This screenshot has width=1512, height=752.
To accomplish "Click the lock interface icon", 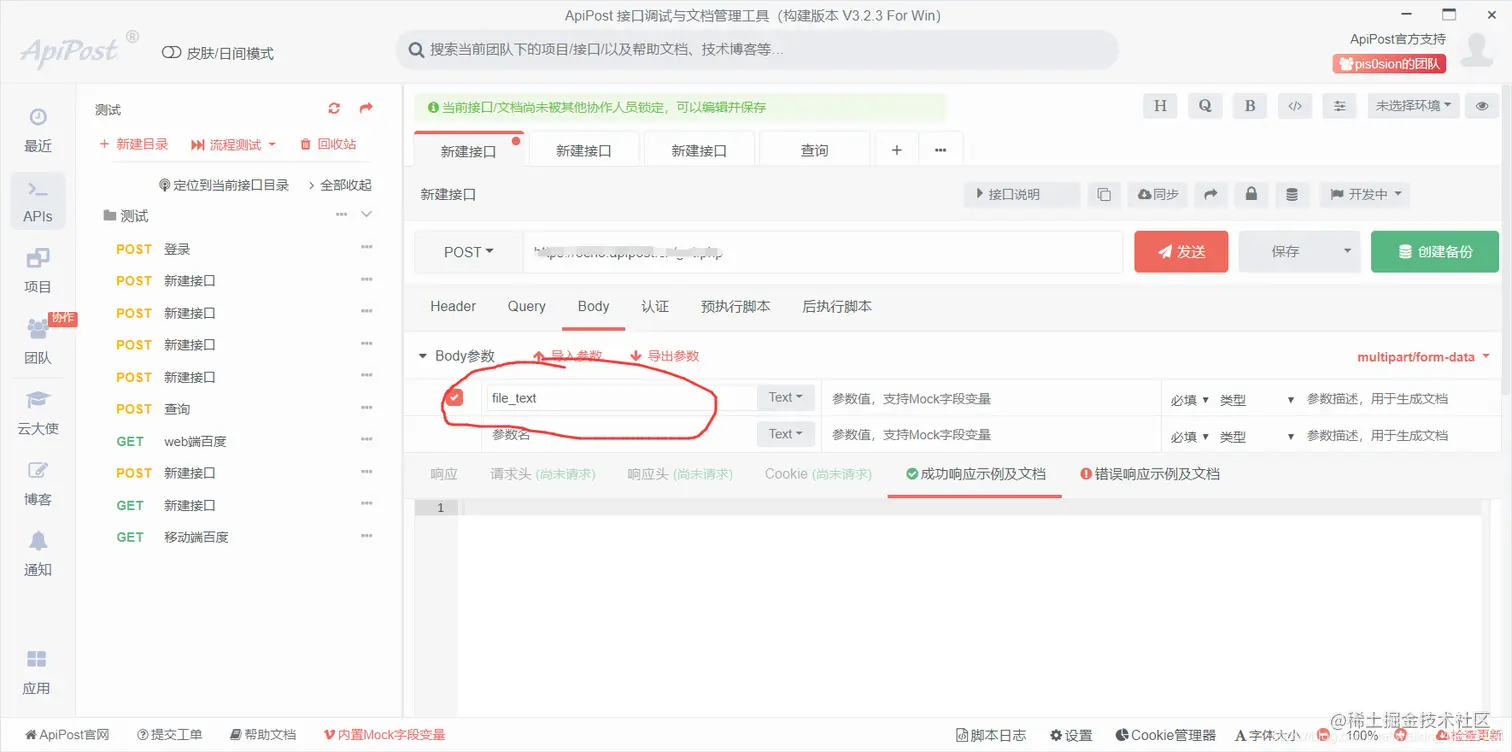I will (x=1251, y=195).
